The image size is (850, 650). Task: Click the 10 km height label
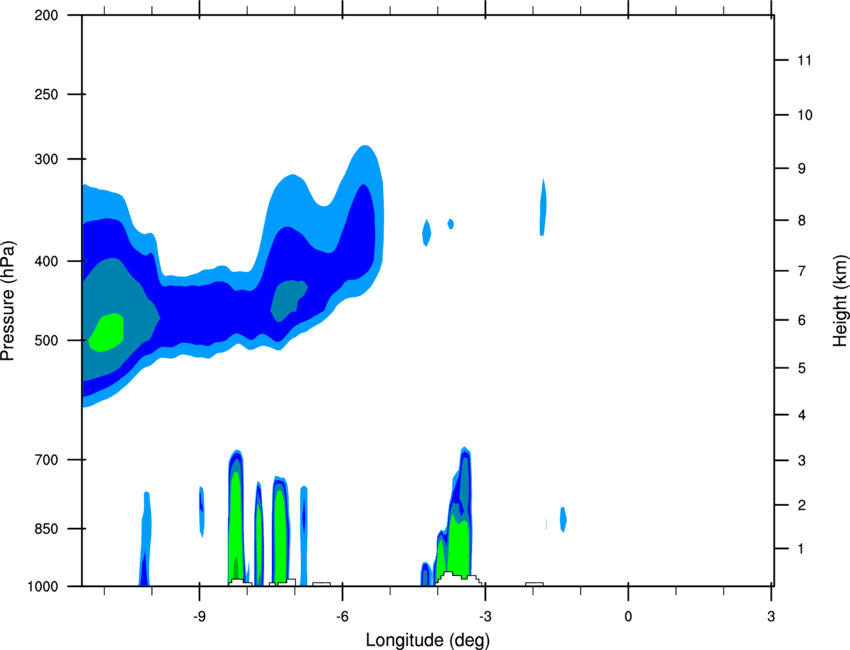click(x=804, y=115)
